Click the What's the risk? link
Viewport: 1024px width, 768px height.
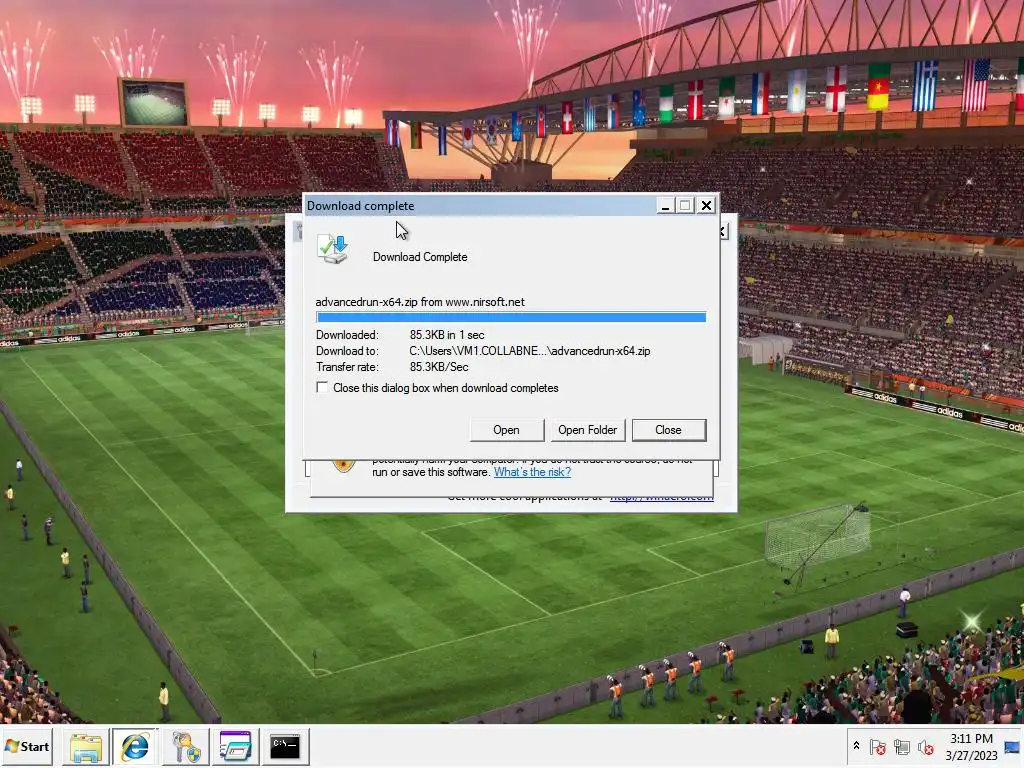[532, 472]
